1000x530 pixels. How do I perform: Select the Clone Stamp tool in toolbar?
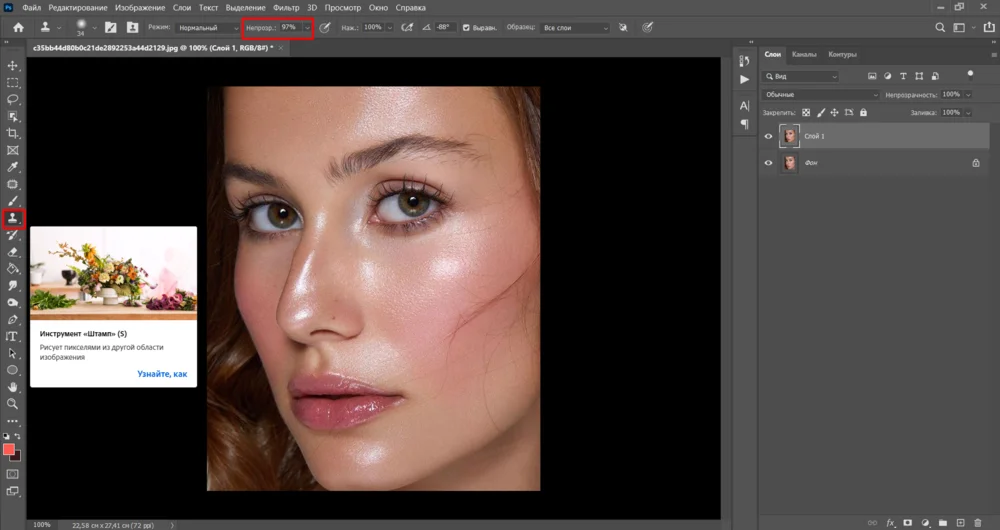coord(13,217)
